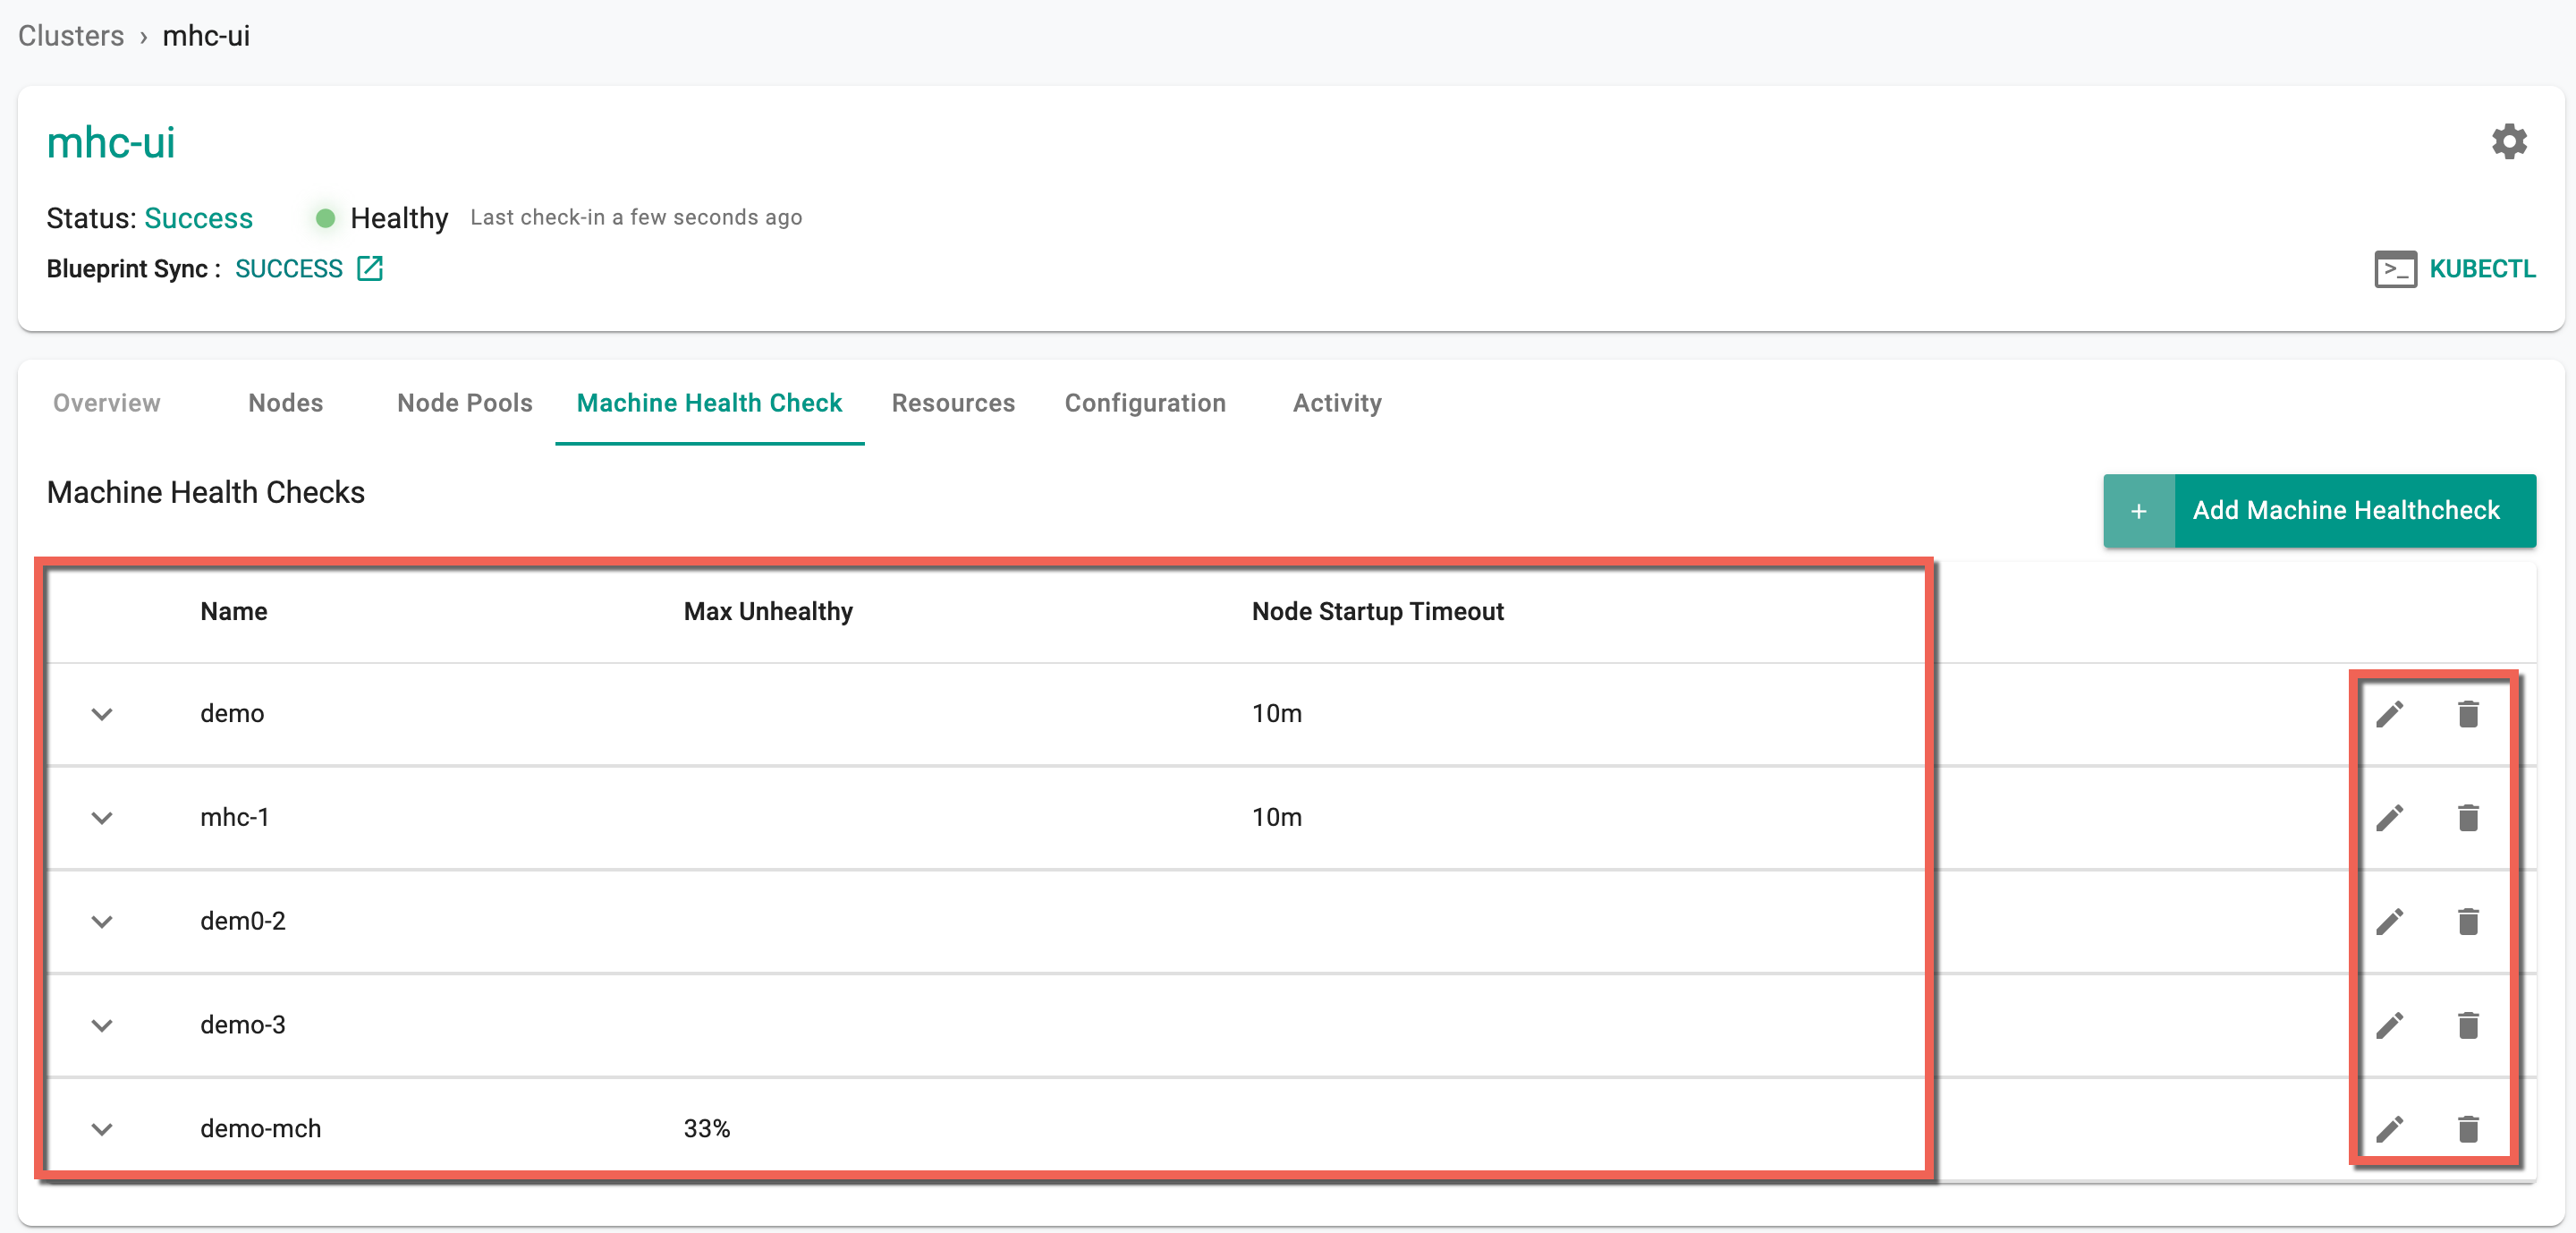Select the demo-mch name cell
The height and width of the screenshot is (1233, 2576).
click(260, 1130)
